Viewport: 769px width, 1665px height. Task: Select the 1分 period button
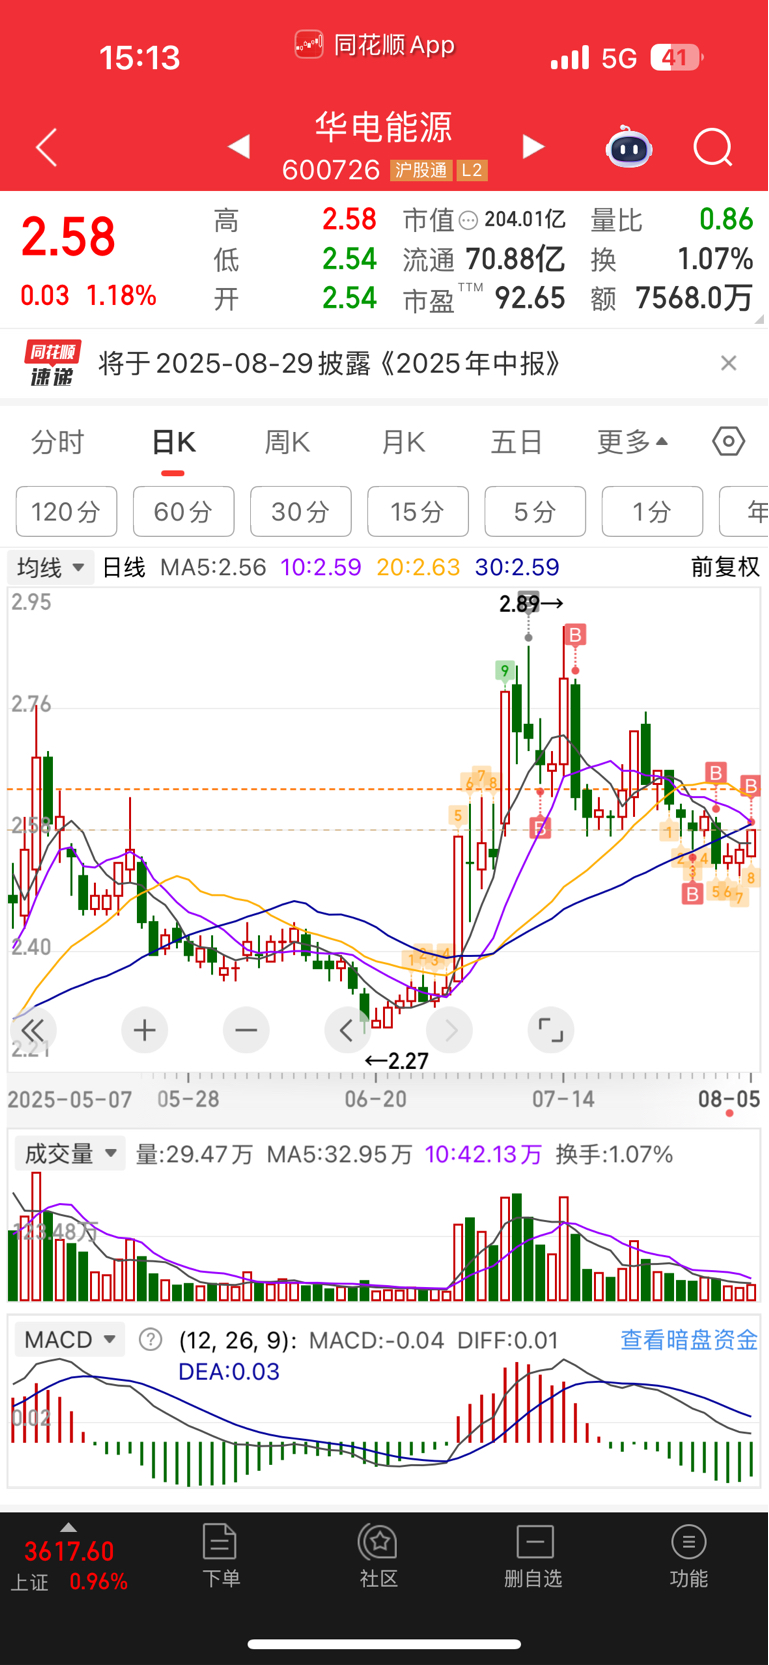[652, 512]
